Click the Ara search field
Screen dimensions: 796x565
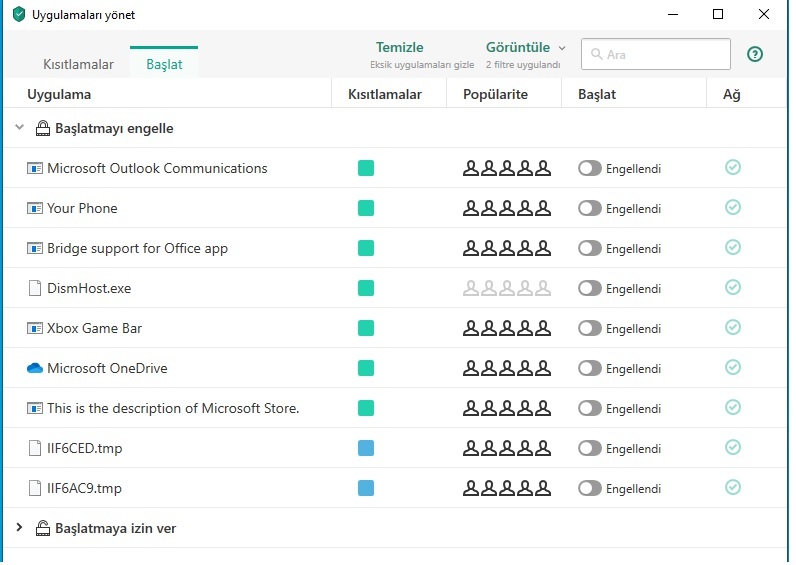tap(657, 54)
